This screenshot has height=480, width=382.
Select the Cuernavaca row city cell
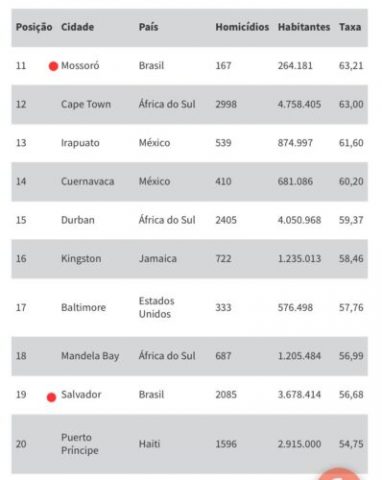[87, 181]
